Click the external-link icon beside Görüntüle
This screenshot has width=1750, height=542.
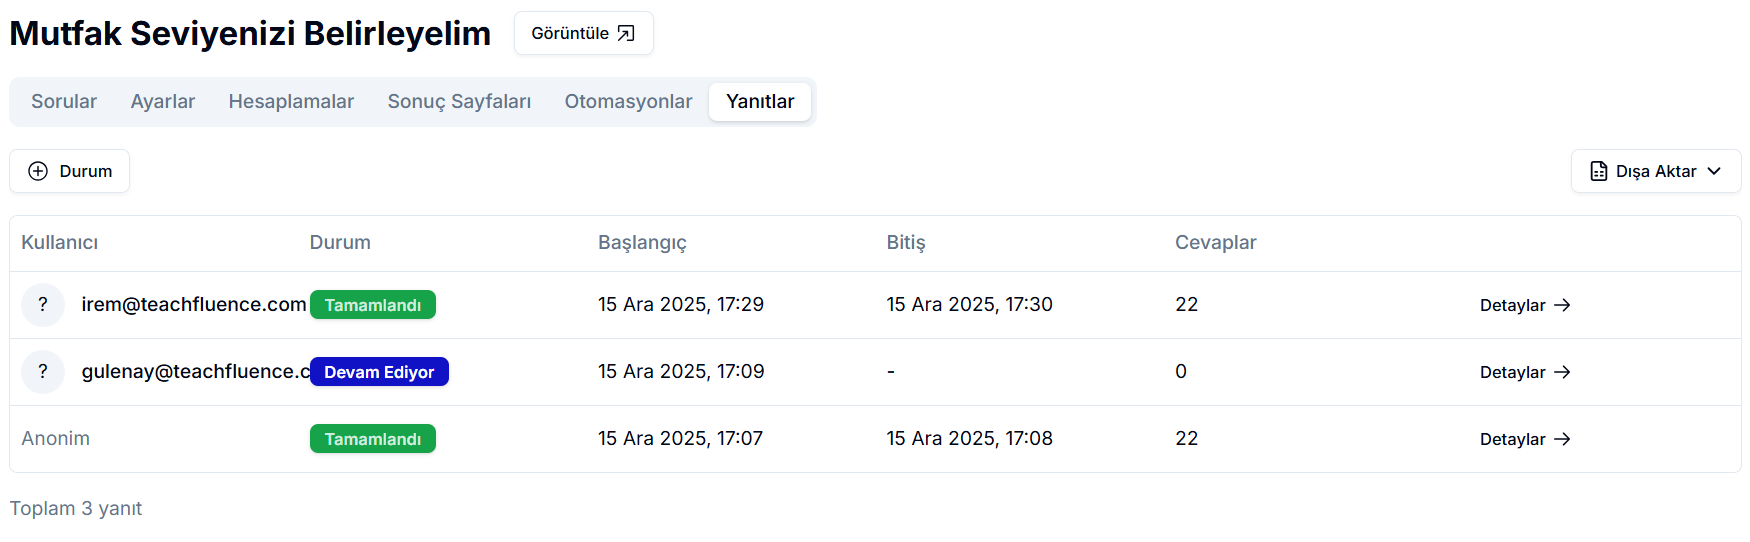626,34
